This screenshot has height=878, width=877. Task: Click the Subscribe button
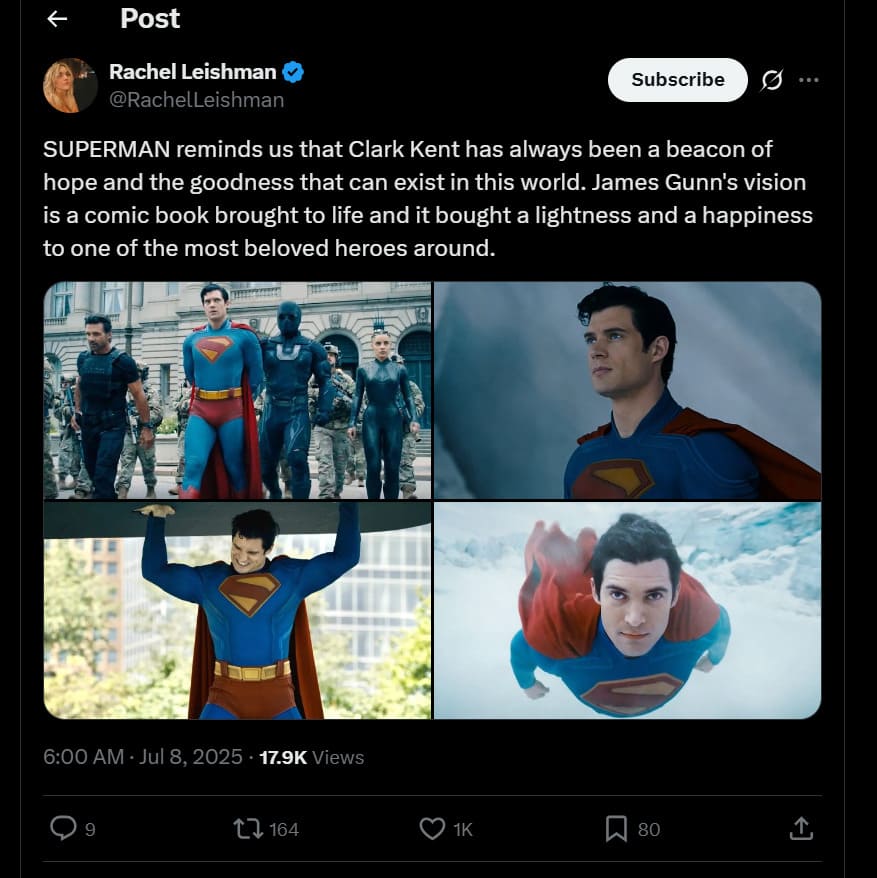pyautogui.click(x=677, y=80)
